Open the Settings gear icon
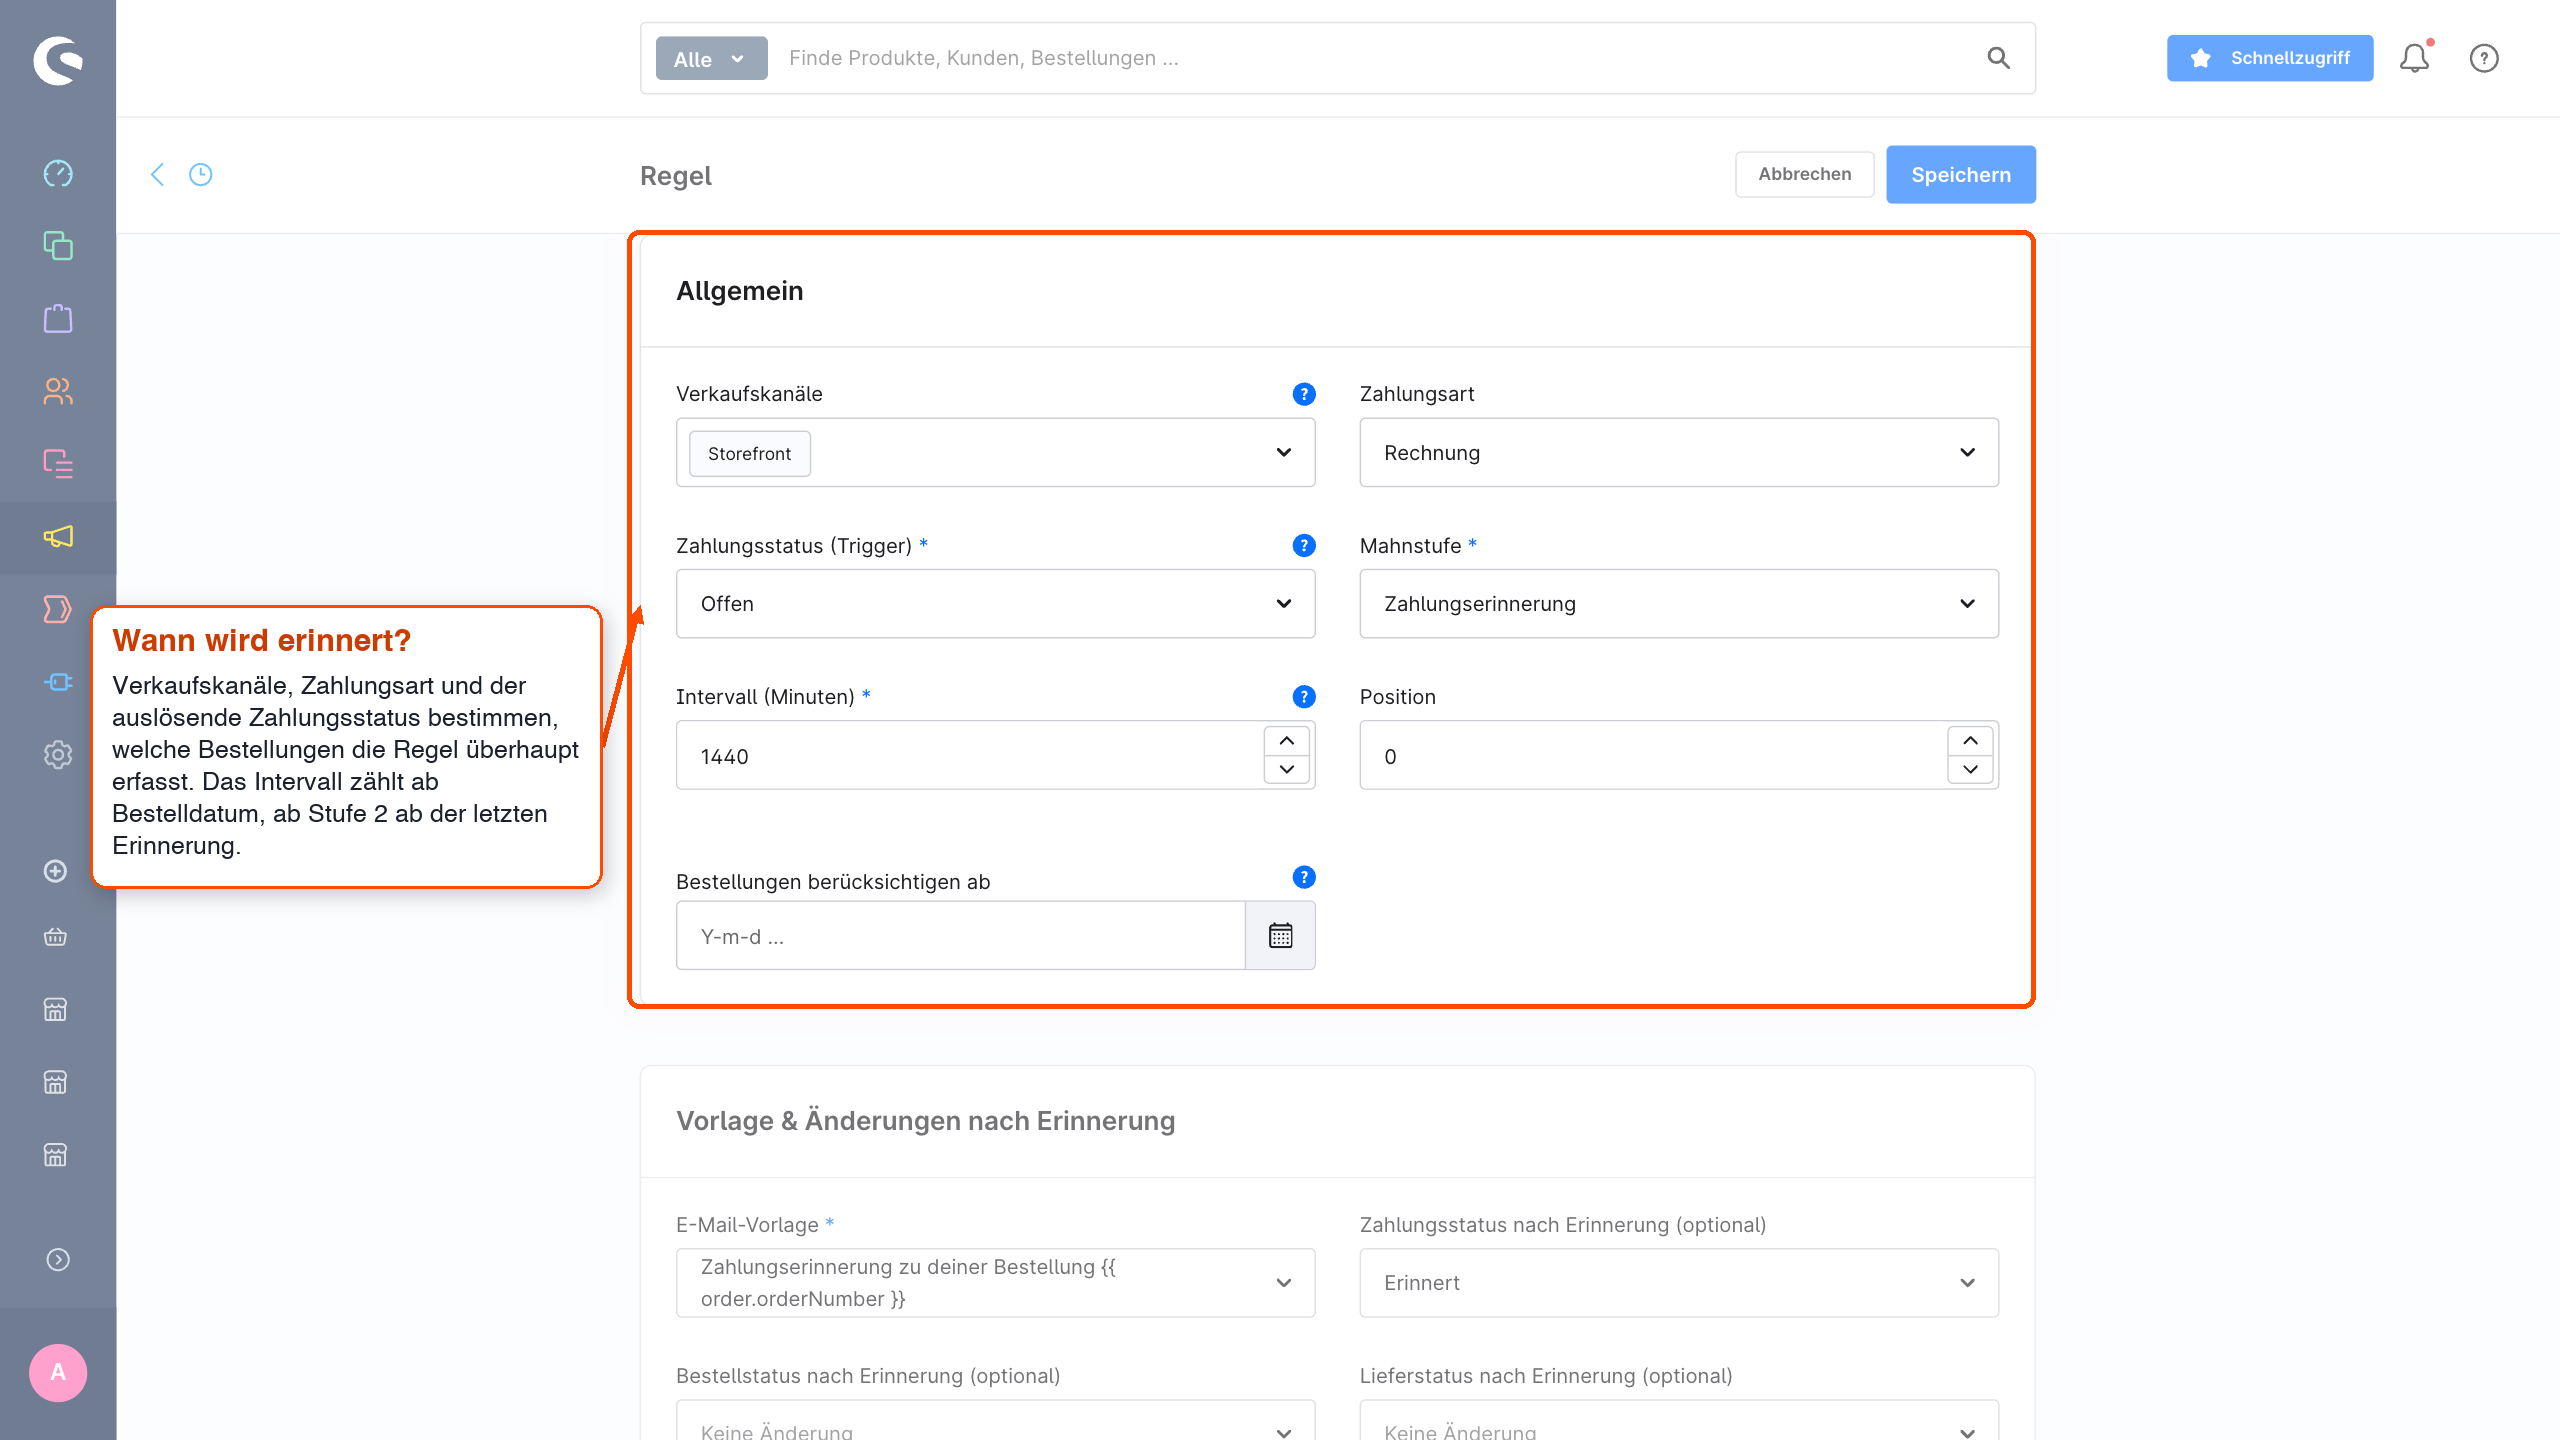Screen dimensions: 2560x1440 click(58, 755)
